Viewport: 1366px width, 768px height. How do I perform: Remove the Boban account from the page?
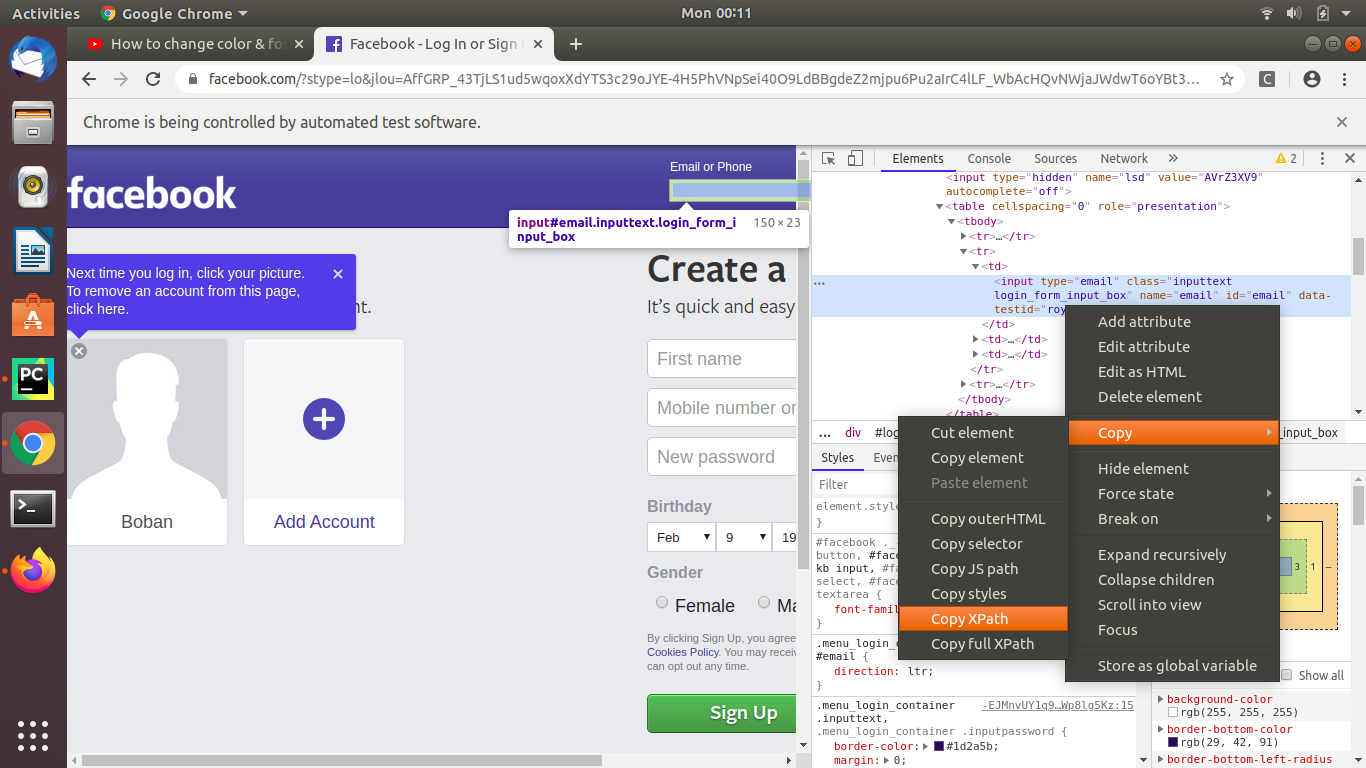click(79, 351)
